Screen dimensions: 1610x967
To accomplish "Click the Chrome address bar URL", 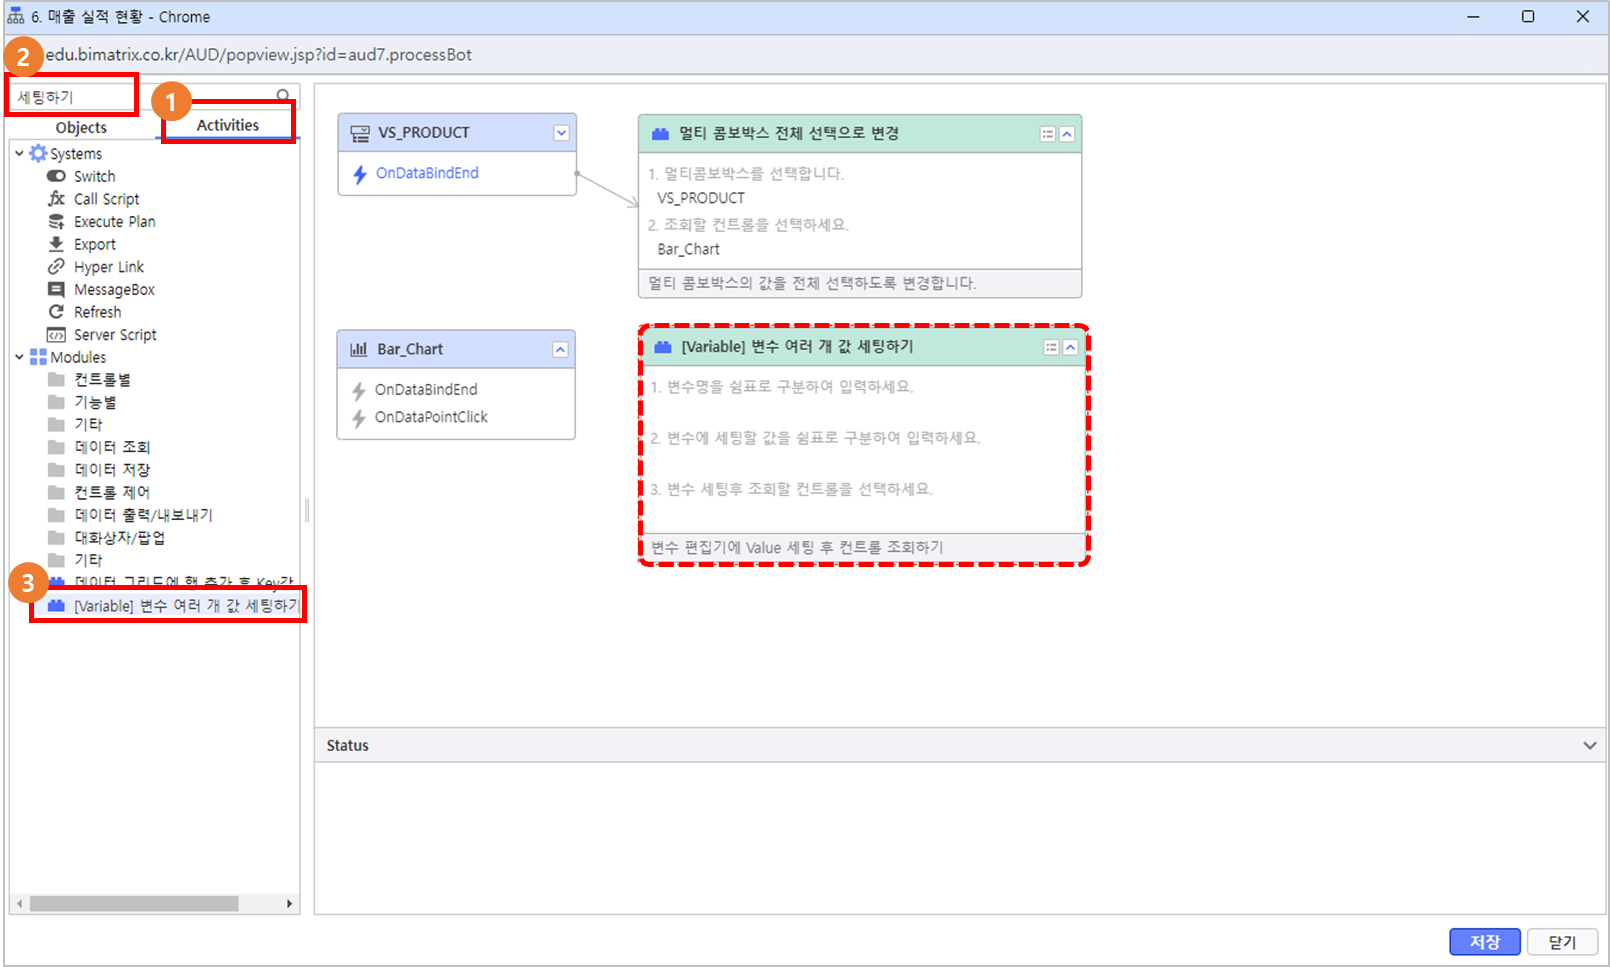I will [x=259, y=55].
